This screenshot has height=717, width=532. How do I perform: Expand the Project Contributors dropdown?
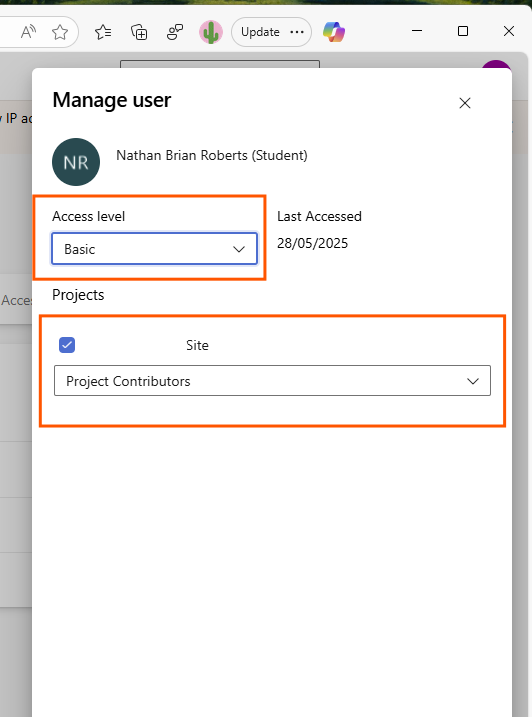click(x=272, y=380)
